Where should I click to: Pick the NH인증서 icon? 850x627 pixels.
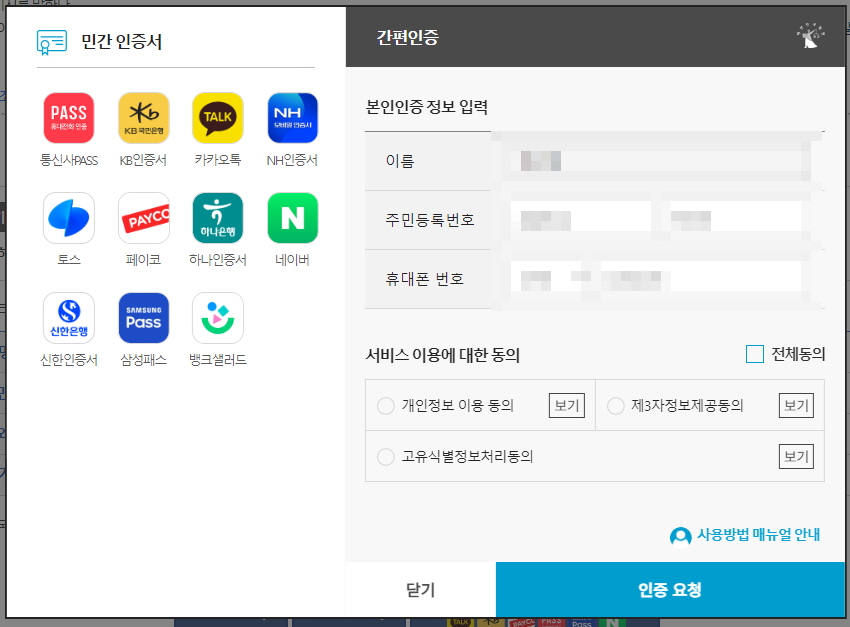coord(293,118)
